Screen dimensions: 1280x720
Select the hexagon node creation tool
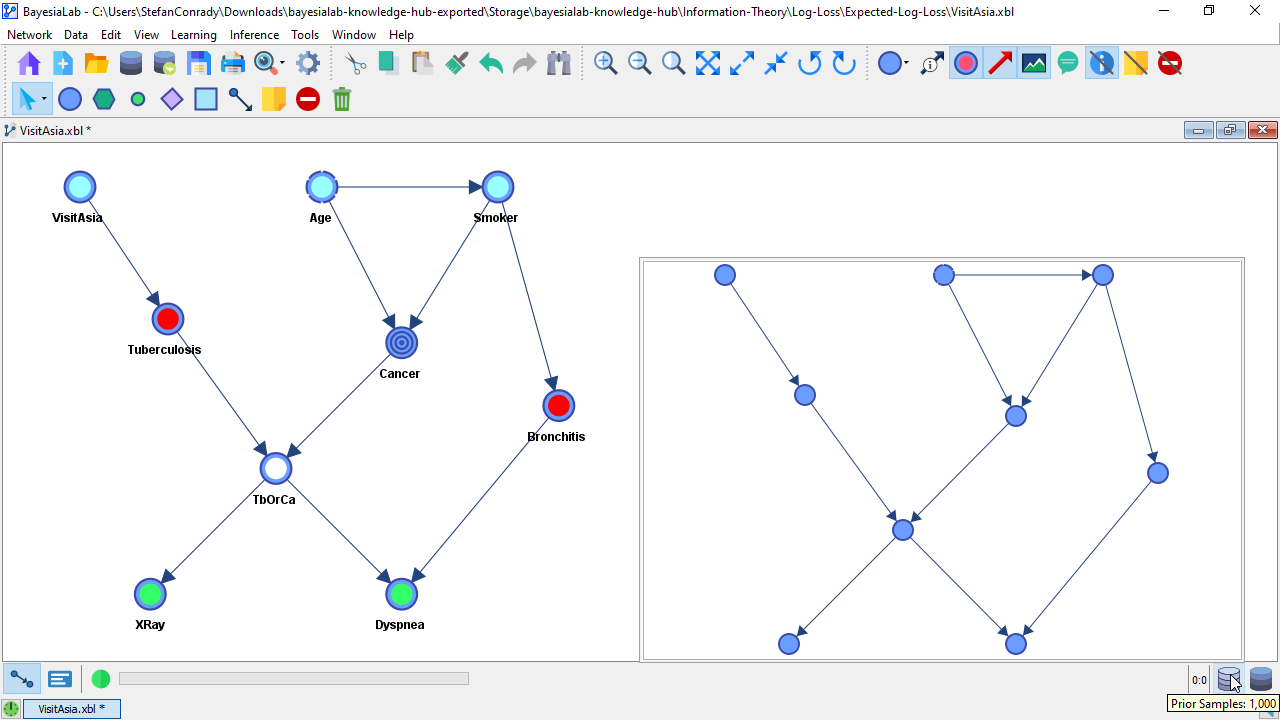[x=104, y=99]
